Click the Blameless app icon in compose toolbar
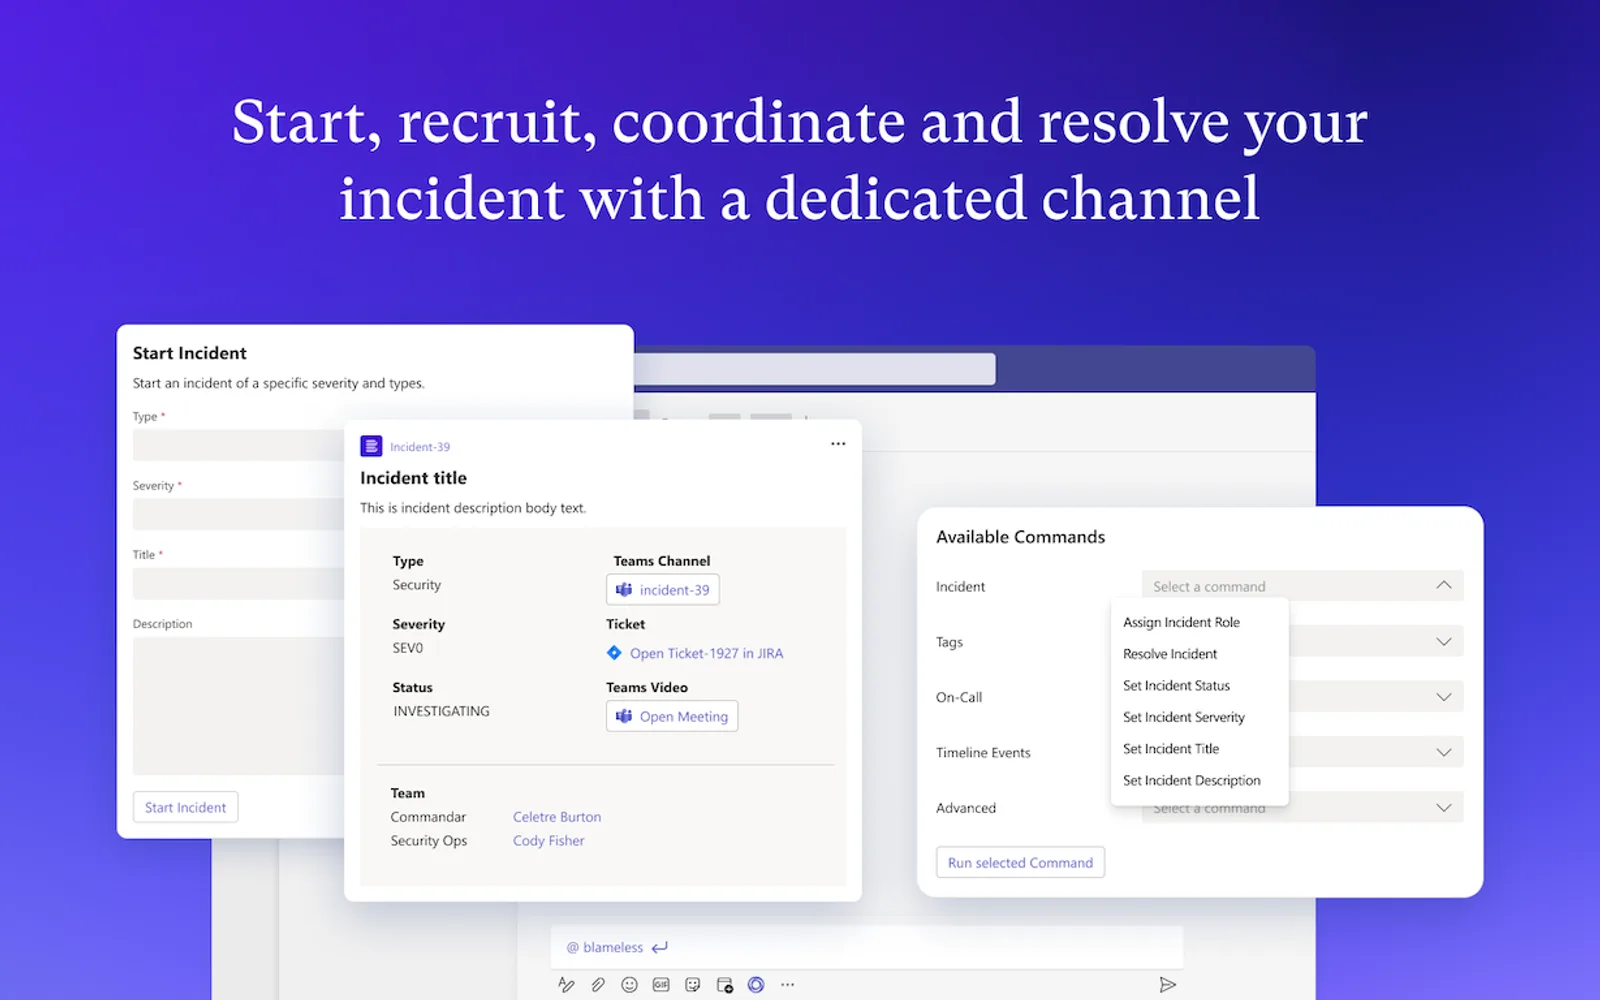Viewport: 1600px width, 1000px height. click(756, 985)
